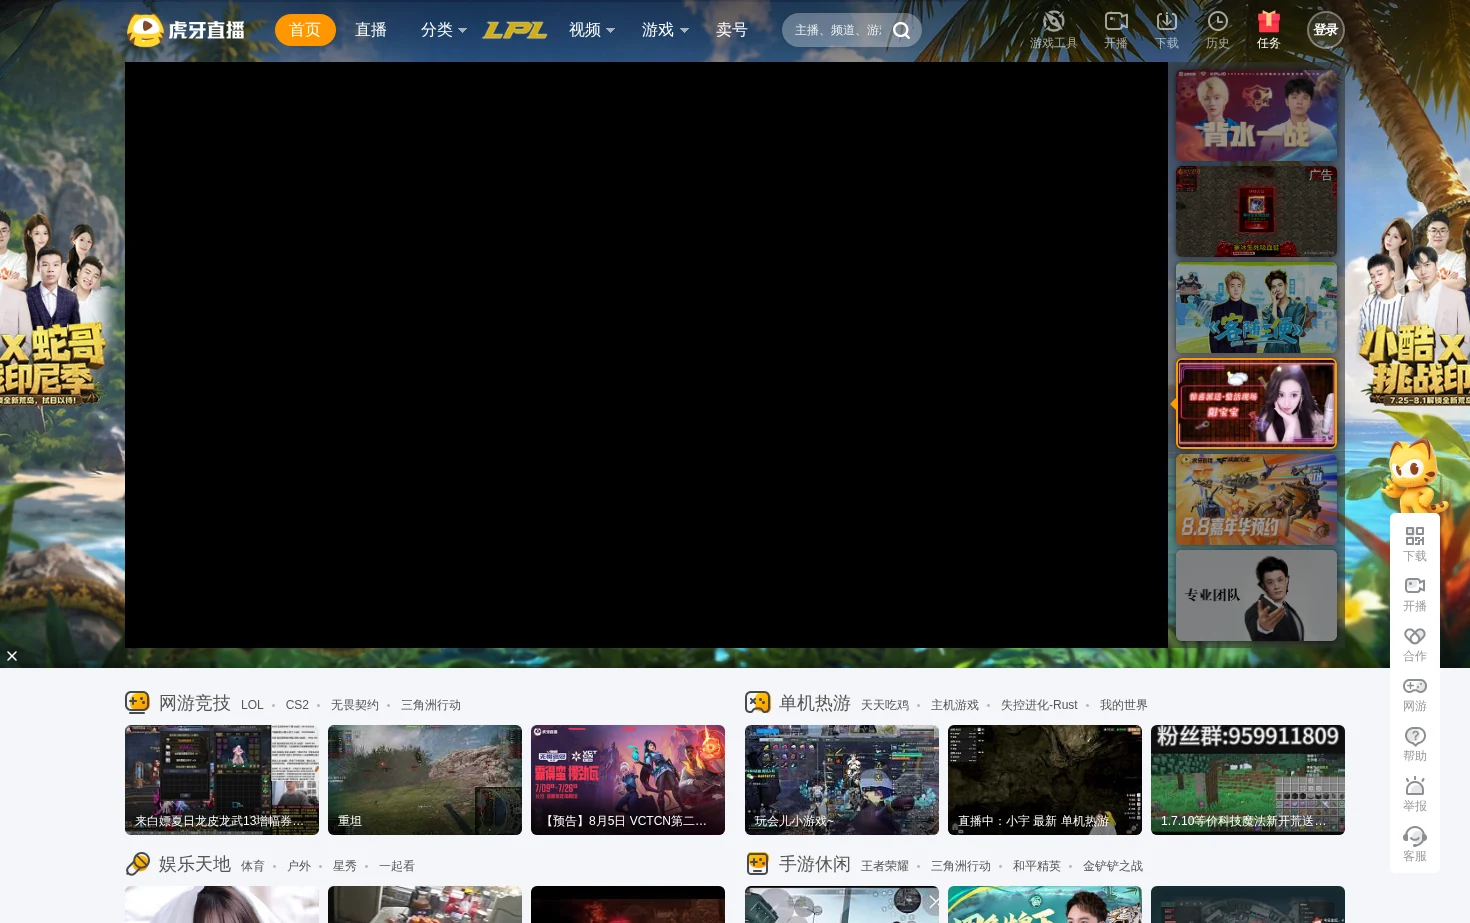Open the 粉丝群:959911809 Minecraft stream card
1470x923 pixels.
[x=1248, y=780]
